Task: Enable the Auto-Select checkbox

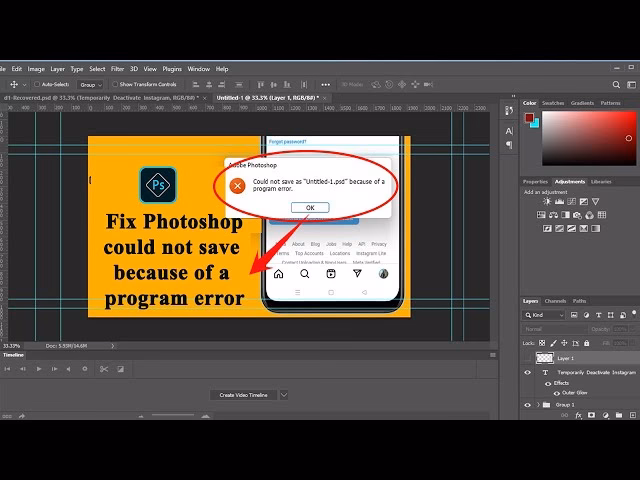Action: click(x=37, y=84)
